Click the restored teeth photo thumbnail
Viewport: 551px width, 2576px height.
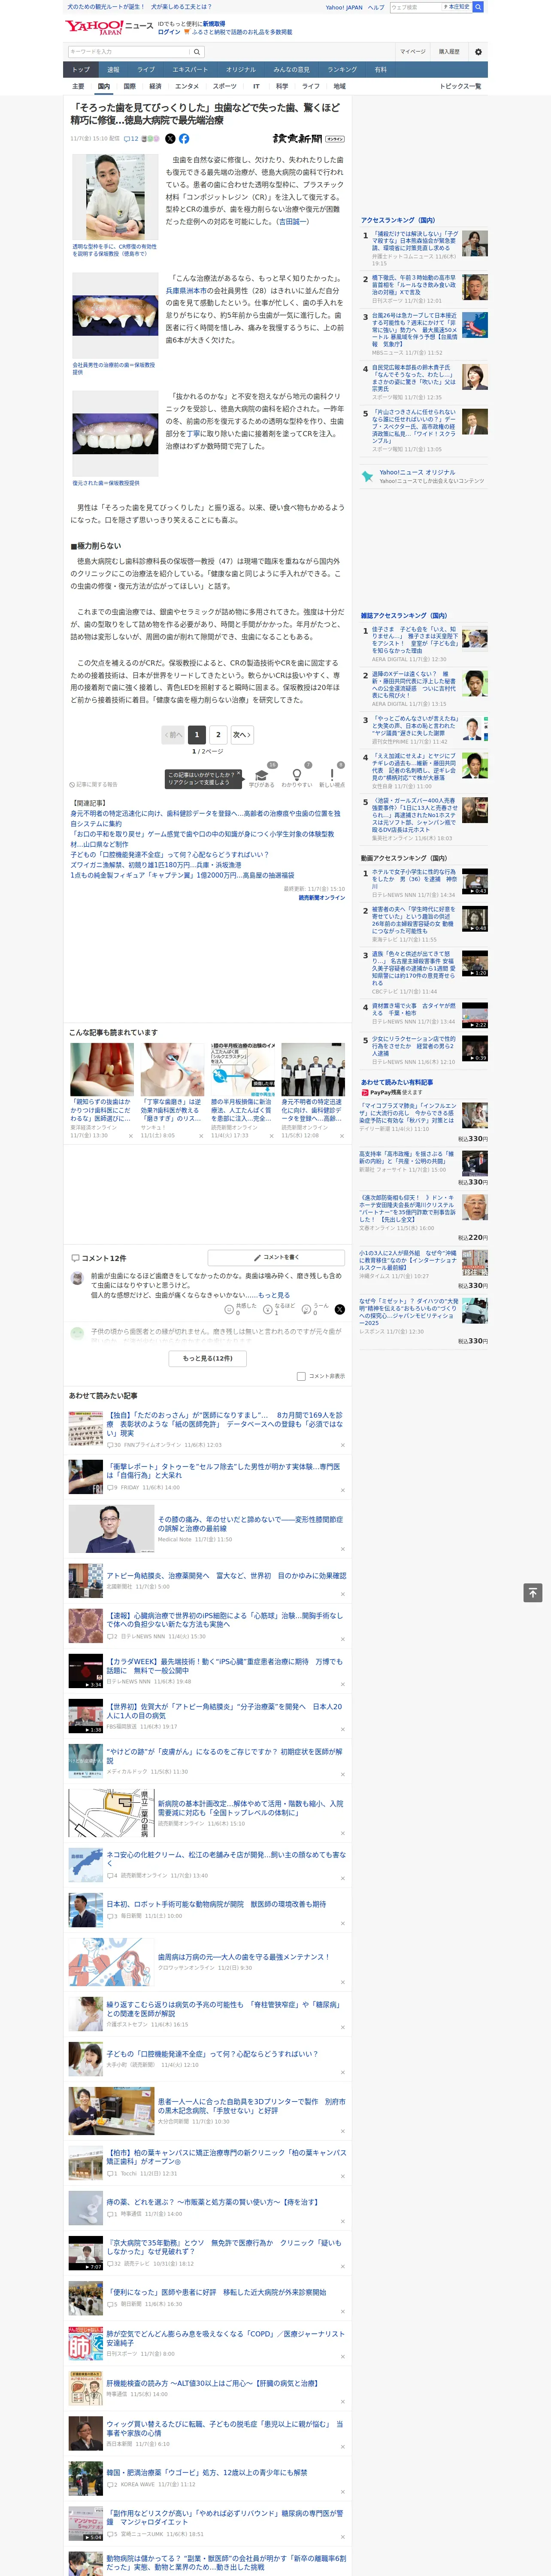115,433
